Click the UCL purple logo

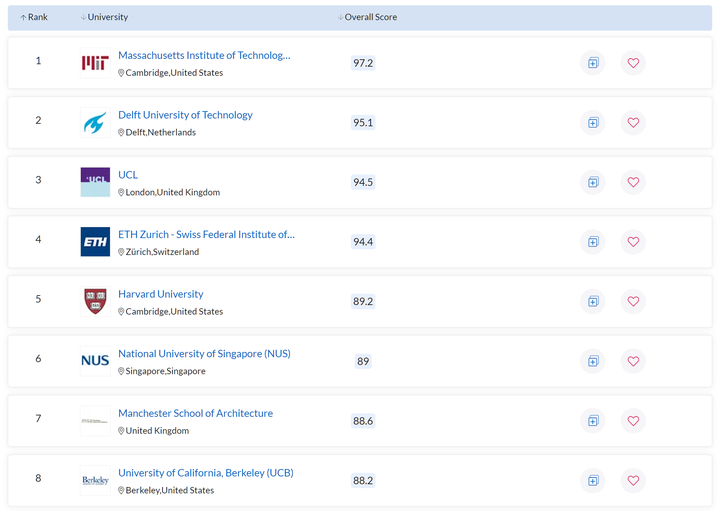click(x=95, y=182)
